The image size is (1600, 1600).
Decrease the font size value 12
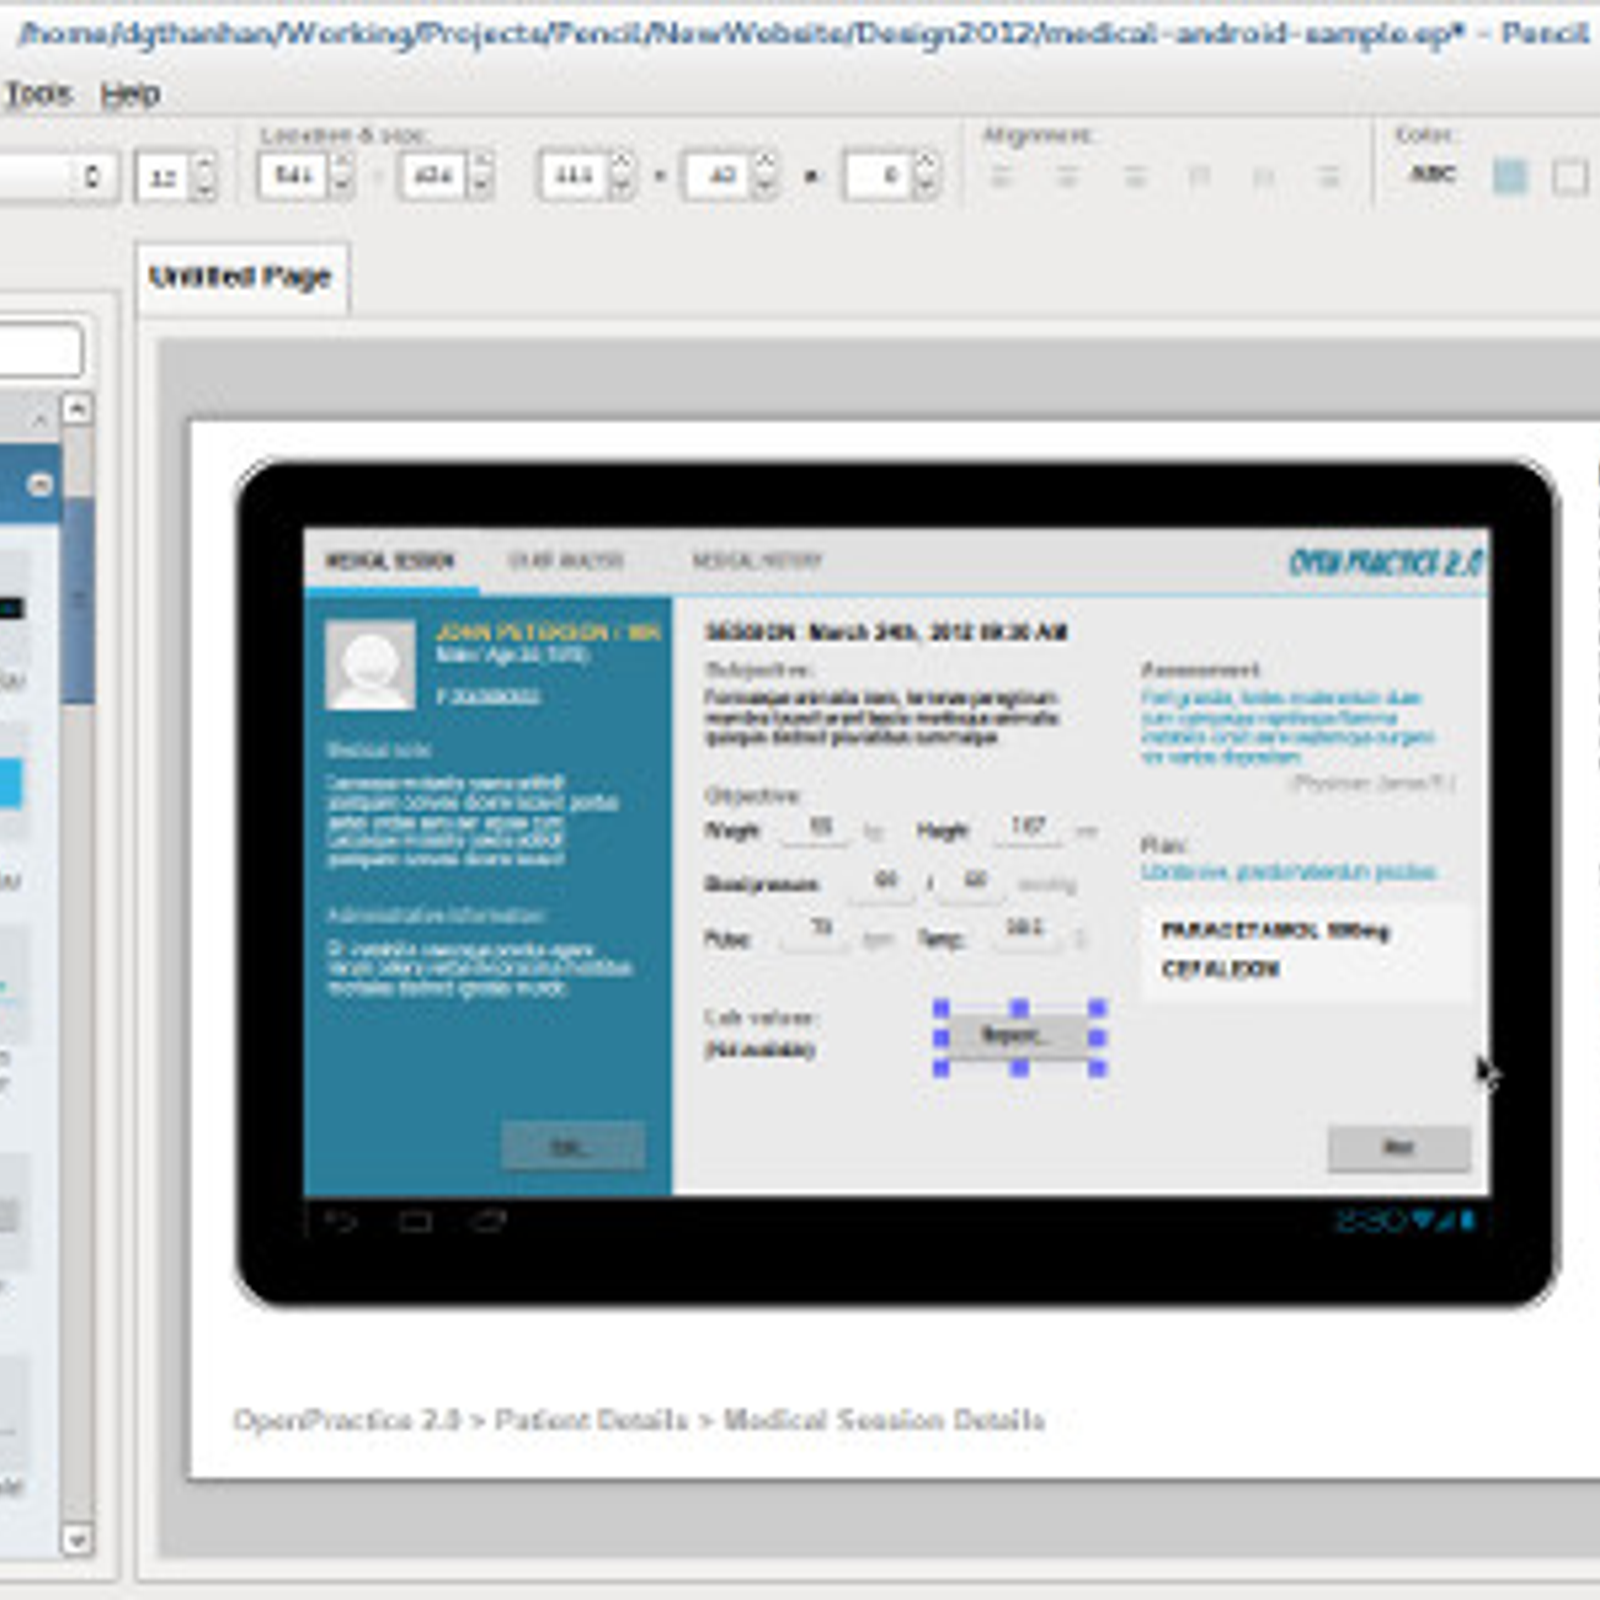pos(204,188)
